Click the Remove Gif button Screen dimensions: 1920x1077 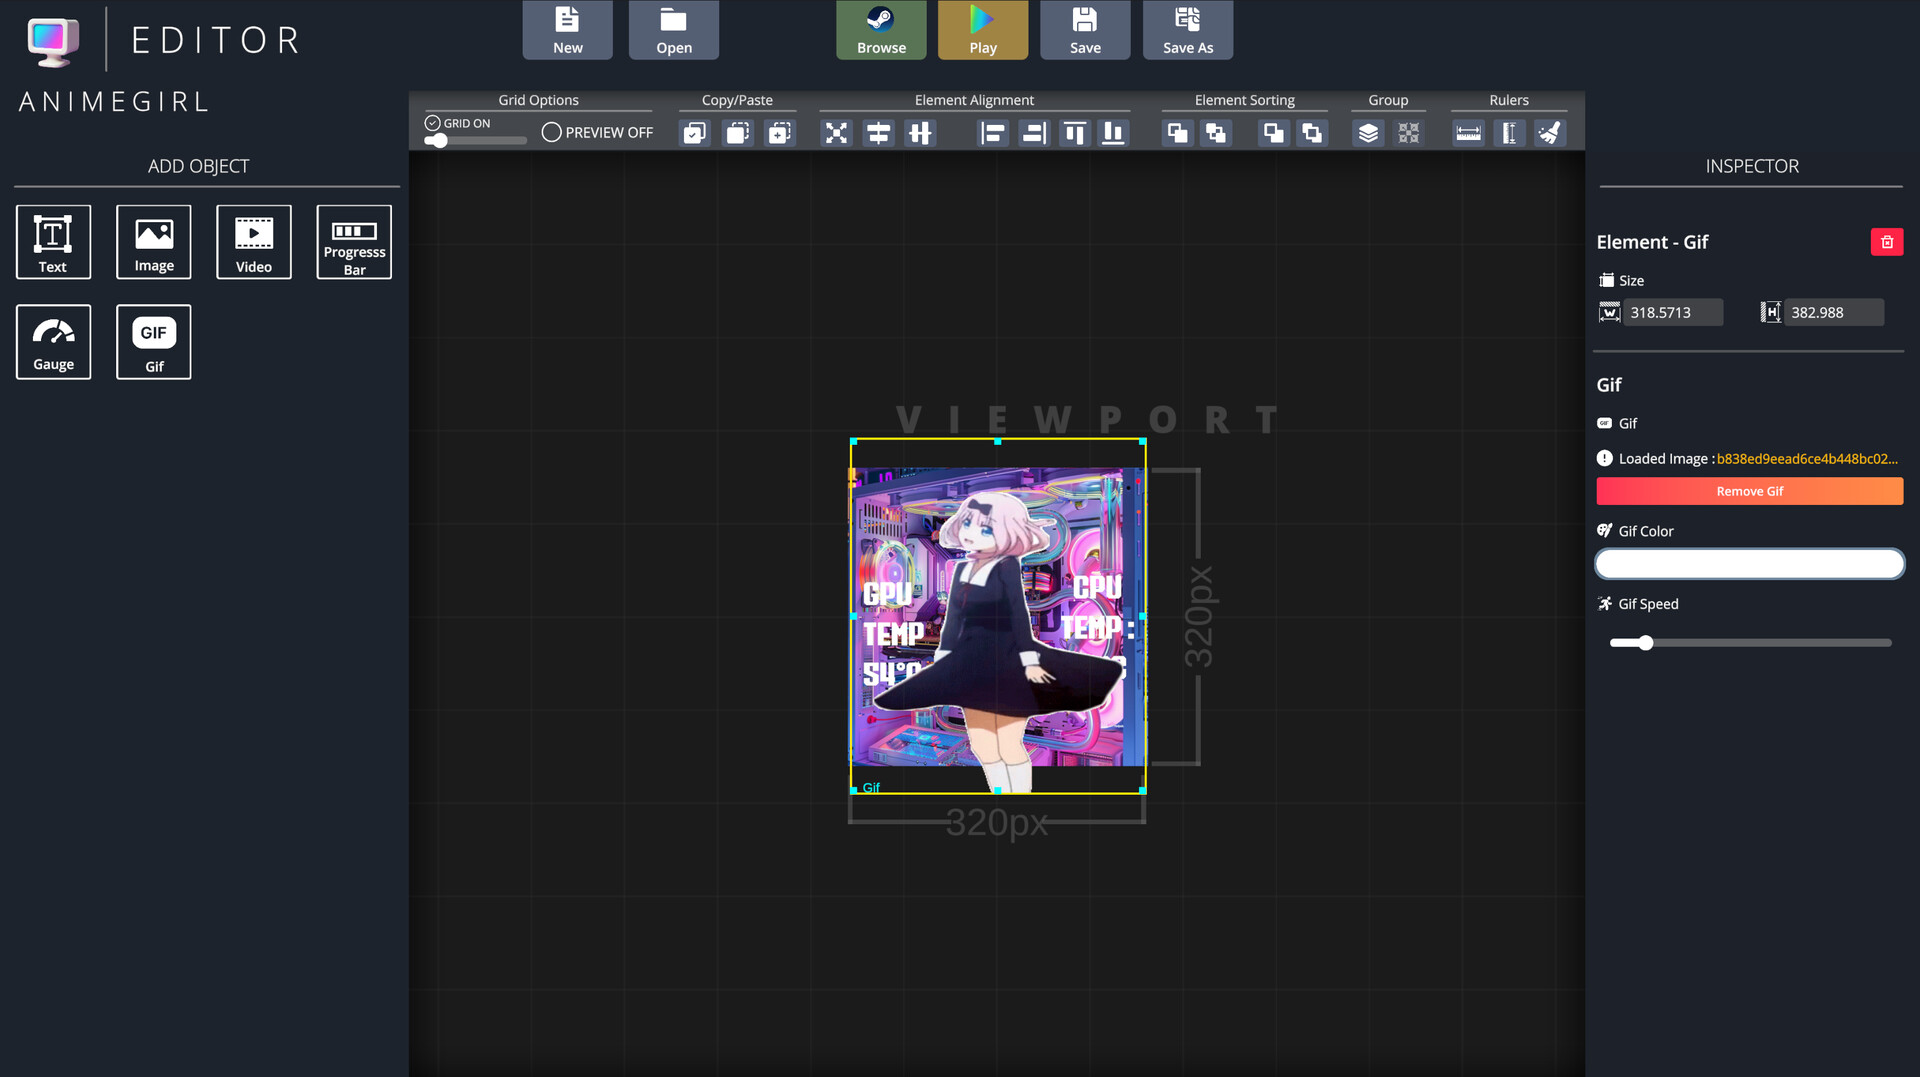1749,491
